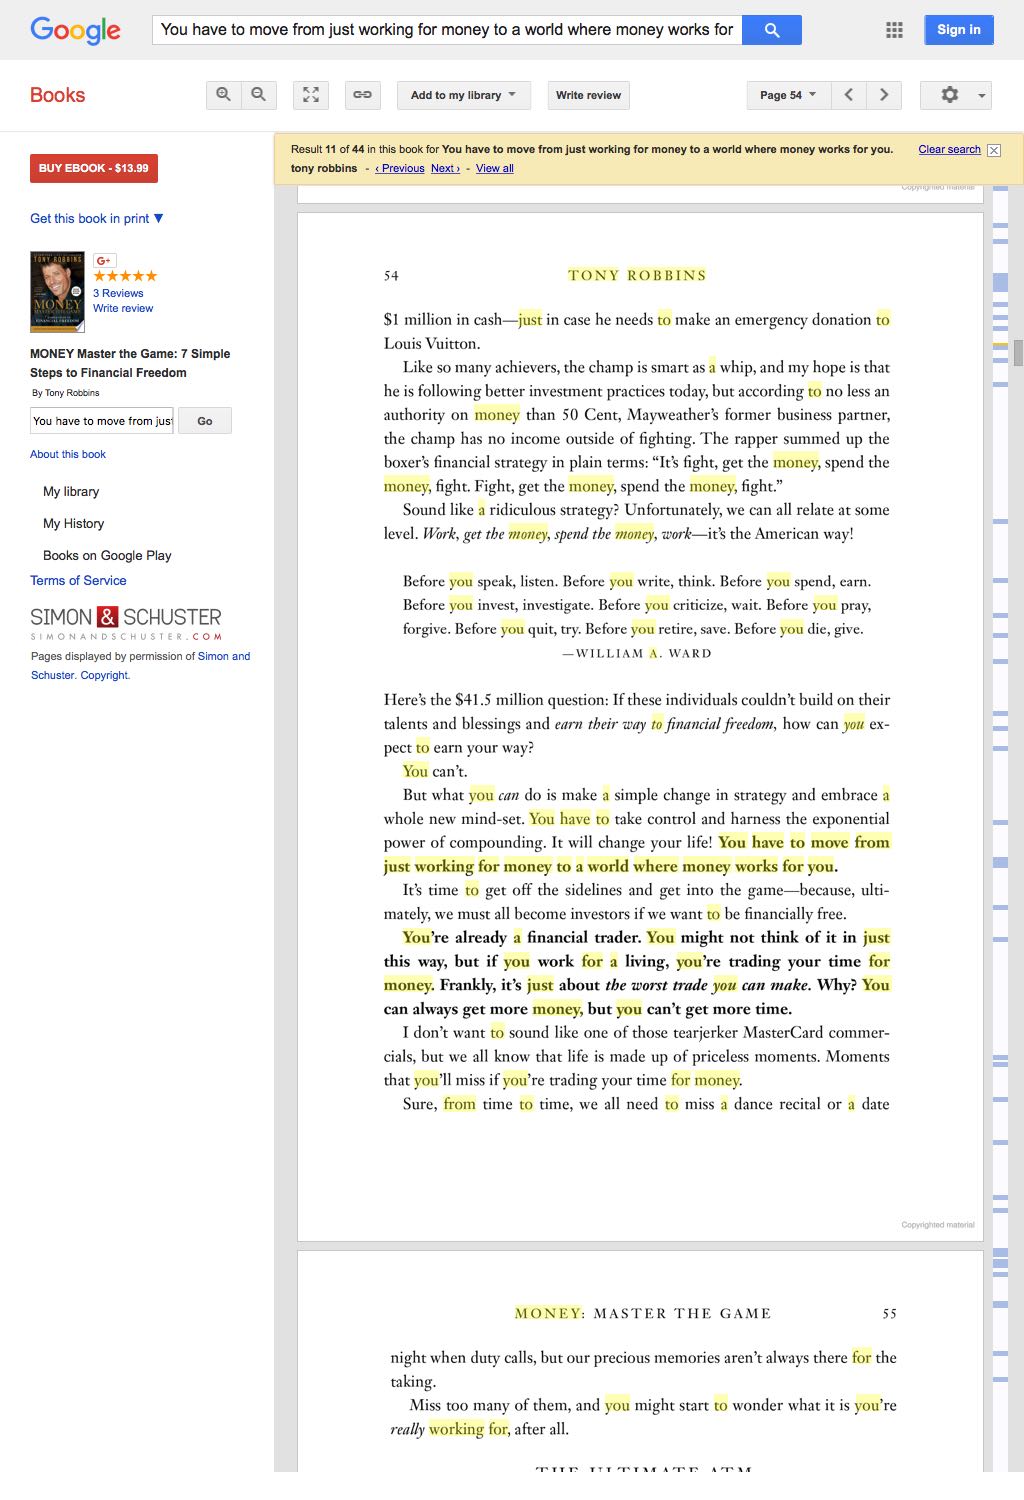This screenshot has height=1500, width=1024.
Task: Open Books on Google Play
Action: click(x=107, y=555)
